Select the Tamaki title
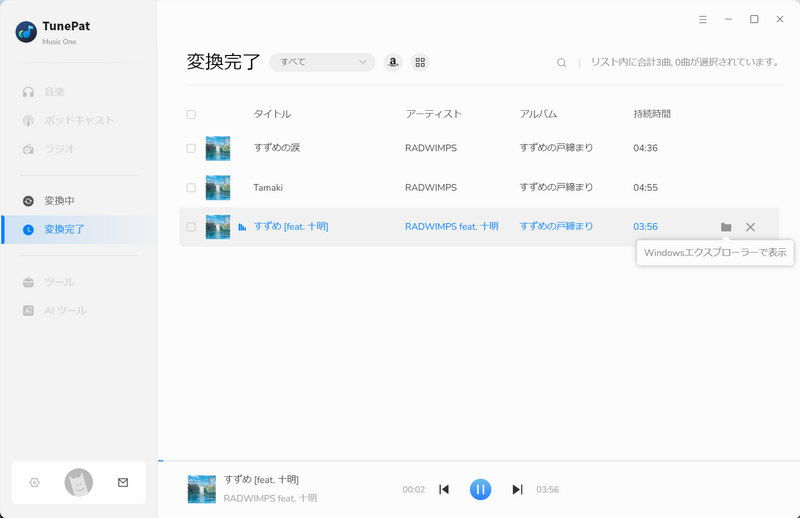The width and height of the screenshot is (800, 518). (268, 188)
